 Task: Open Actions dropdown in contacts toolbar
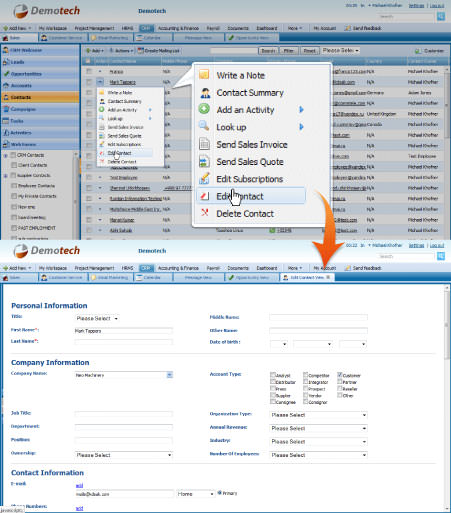[122, 51]
